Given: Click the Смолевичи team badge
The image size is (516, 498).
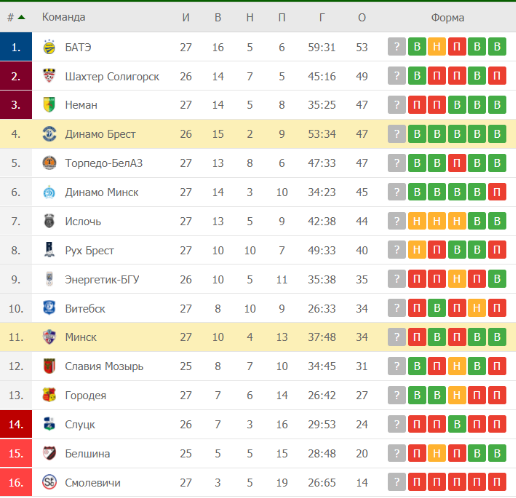Looking at the screenshot, I should [x=49, y=482].
